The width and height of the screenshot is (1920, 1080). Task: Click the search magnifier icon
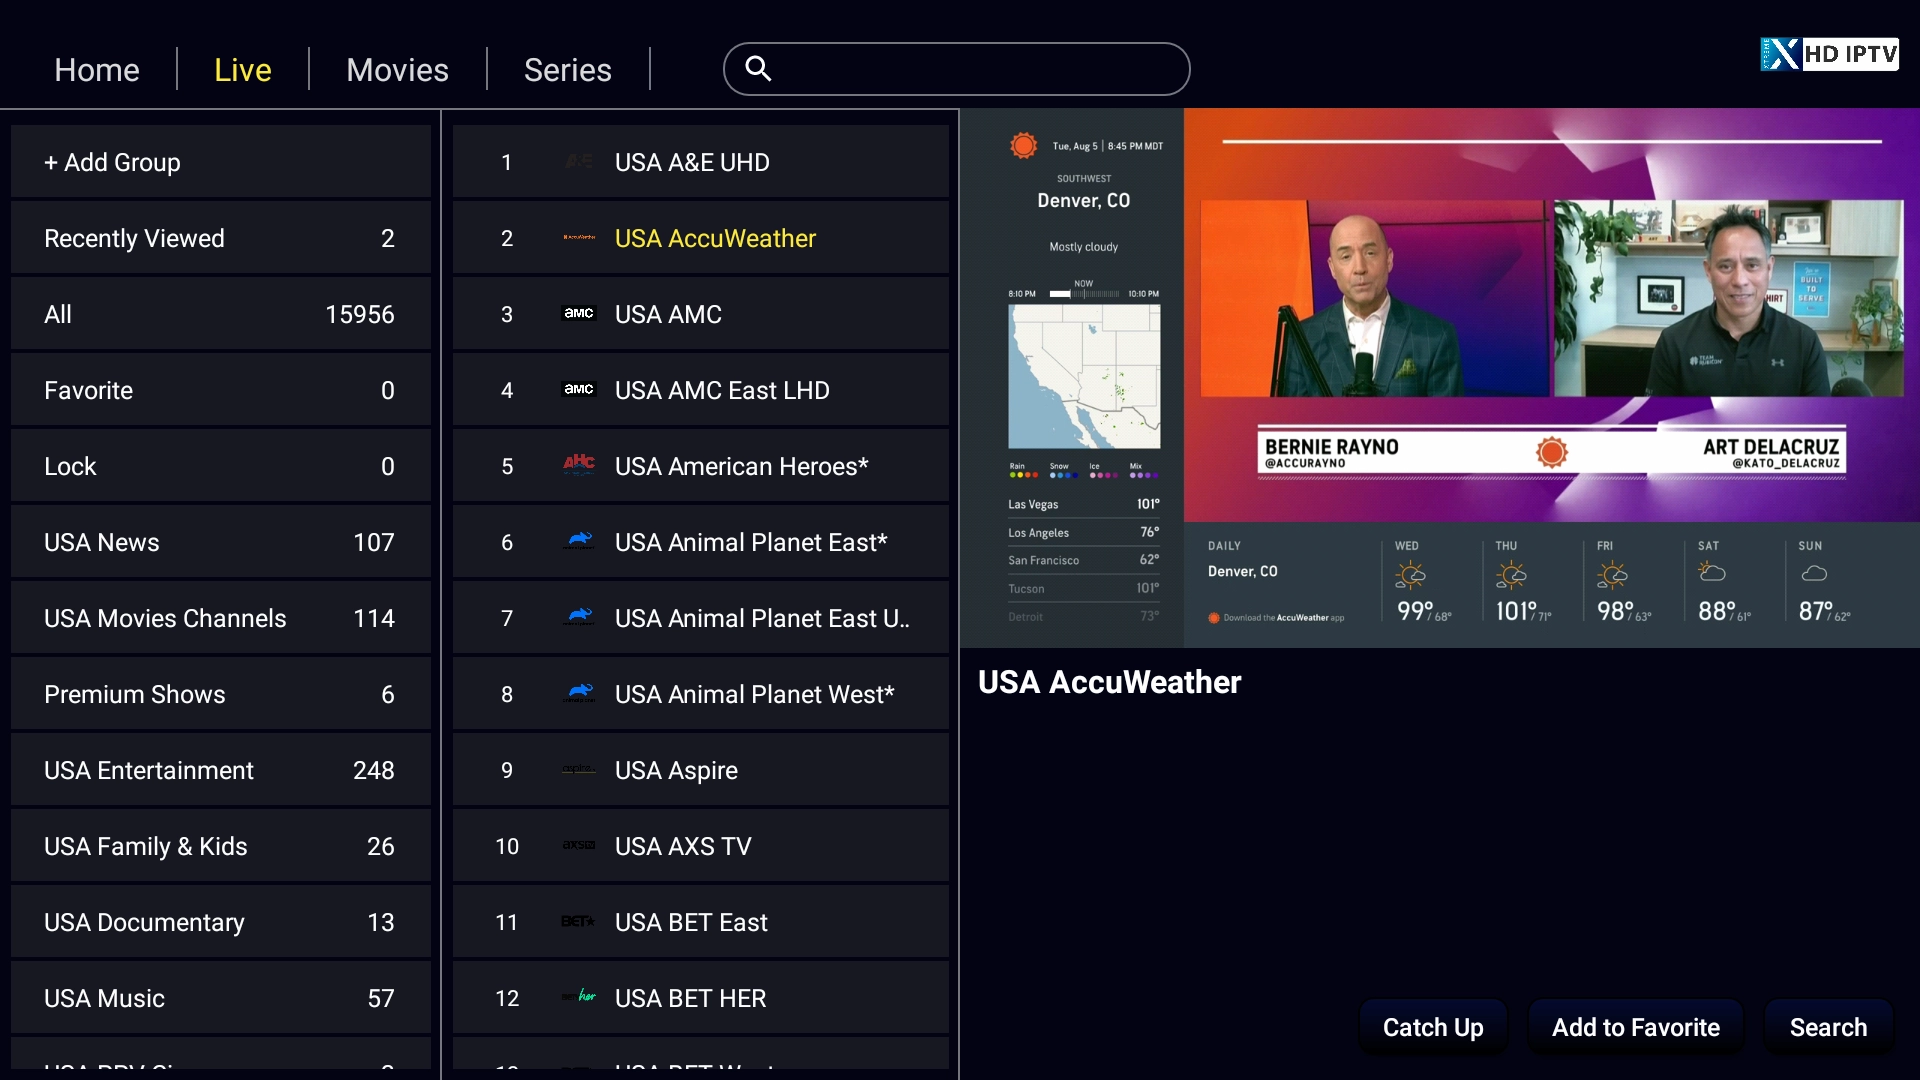click(x=758, y=68)
